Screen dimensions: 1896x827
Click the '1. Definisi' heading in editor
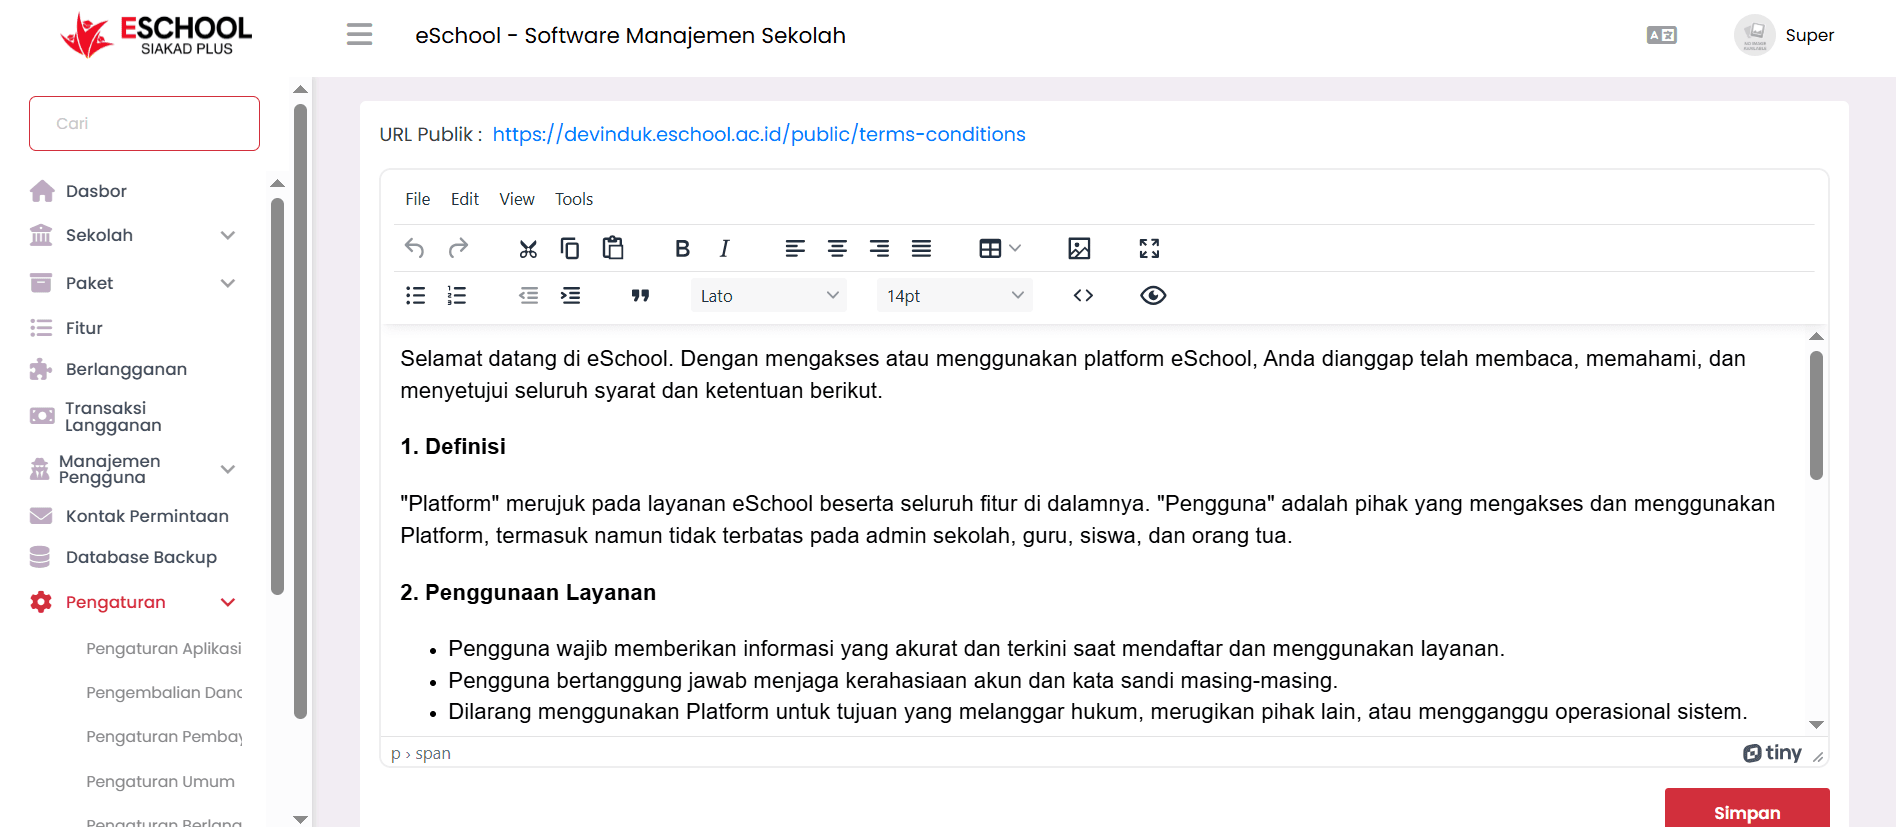click(x=453, y=446)
